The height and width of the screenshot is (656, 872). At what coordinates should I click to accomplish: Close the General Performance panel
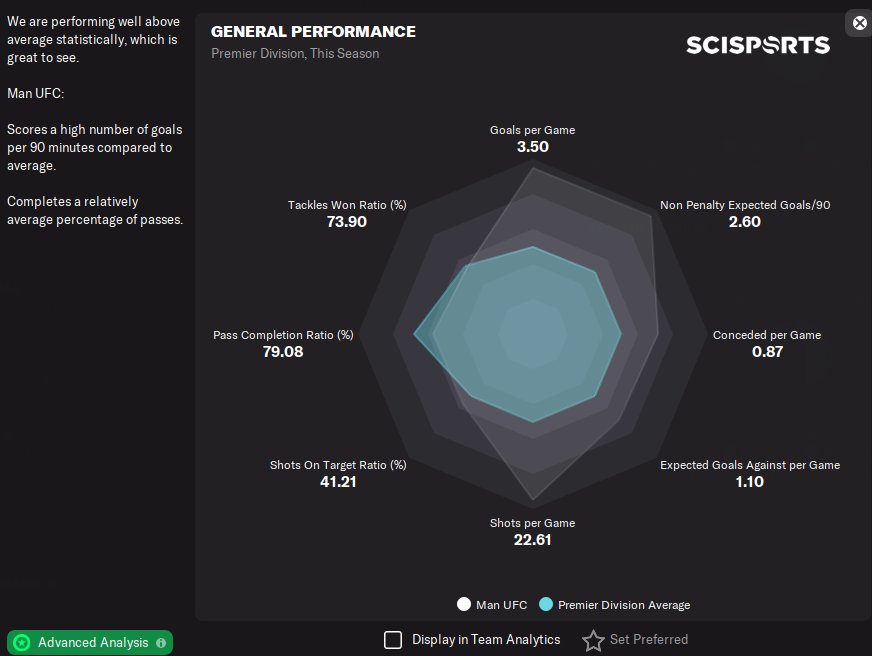click(x=859, y=23)
